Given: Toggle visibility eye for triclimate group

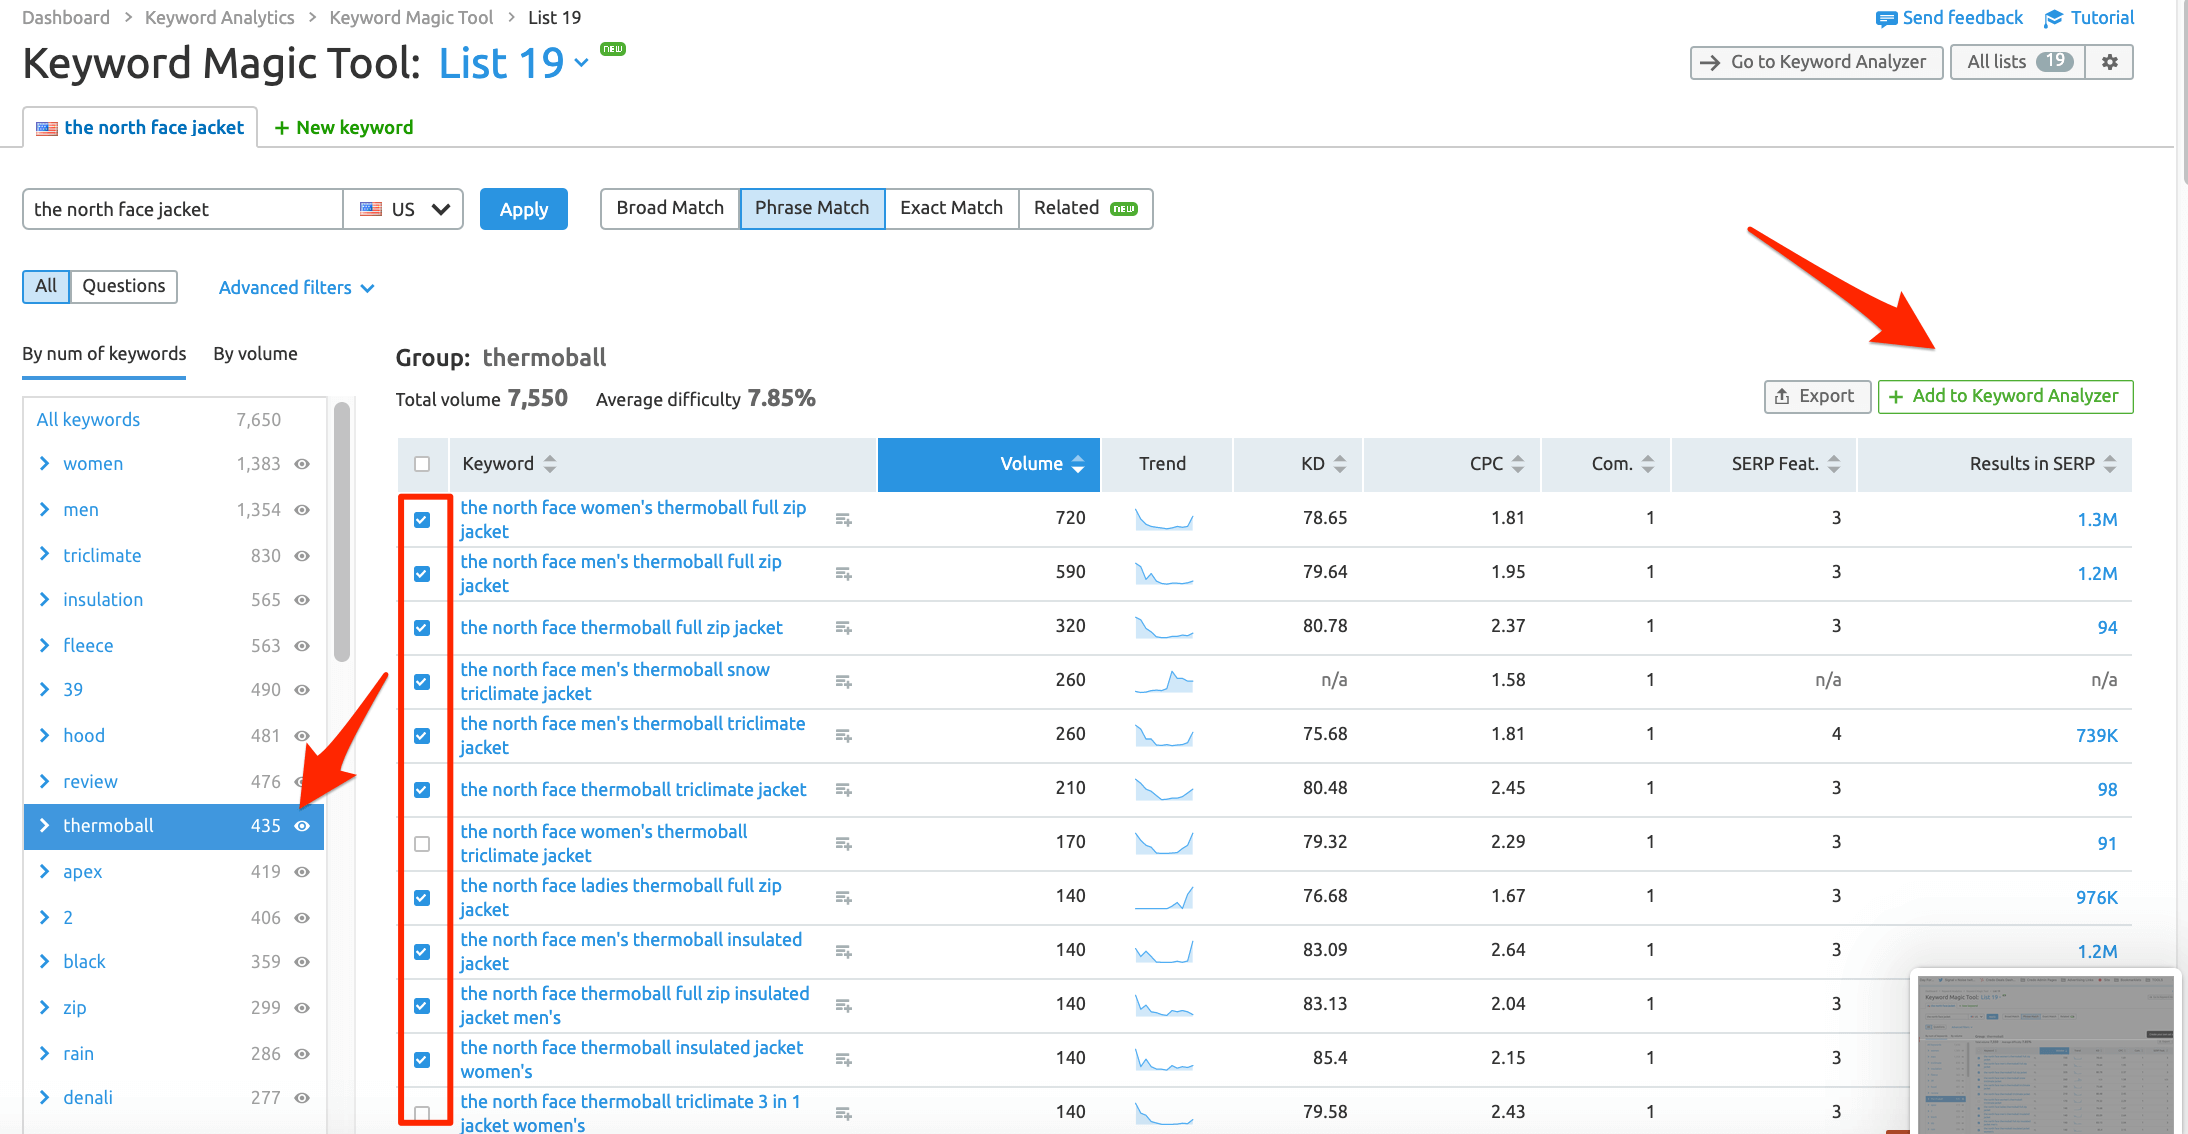Looking at the screenshot, I should tap(302, 556).
